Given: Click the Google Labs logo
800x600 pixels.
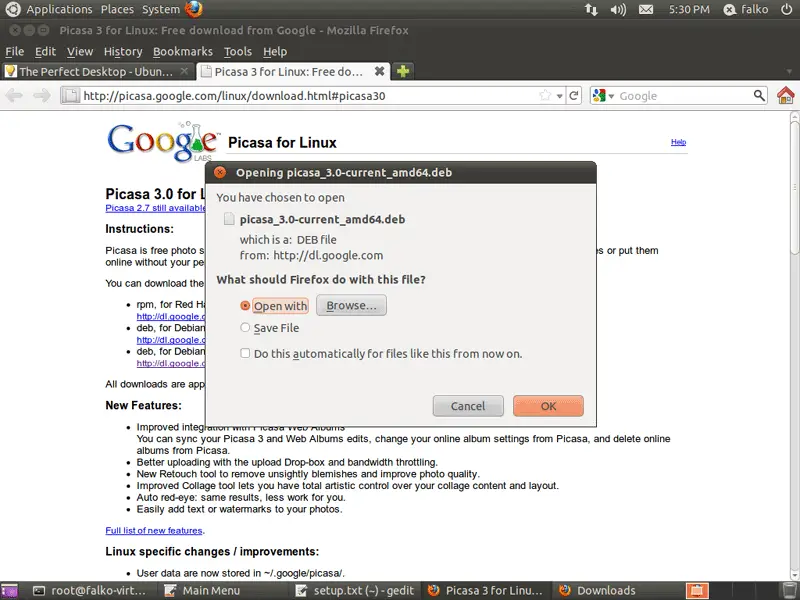Looking at the screenshot, I should [164, 142].
